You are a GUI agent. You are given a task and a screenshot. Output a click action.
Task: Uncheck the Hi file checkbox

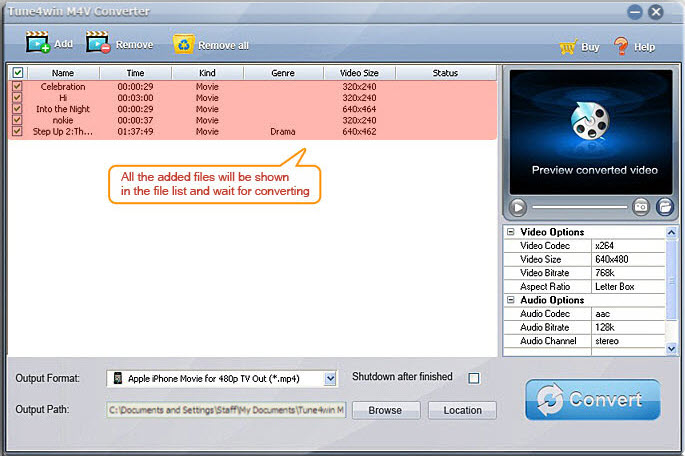click(x=17, y=97)
